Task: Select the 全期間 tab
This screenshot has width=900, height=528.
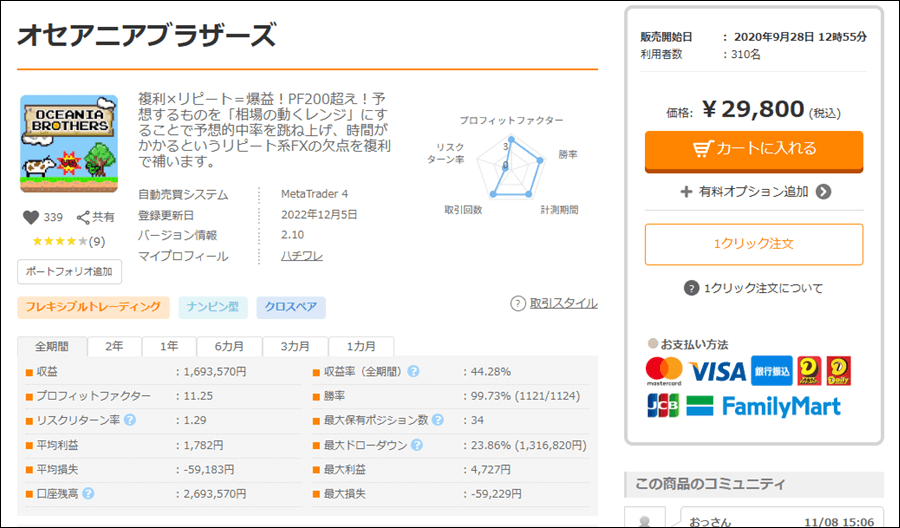Action: [52, 347]
